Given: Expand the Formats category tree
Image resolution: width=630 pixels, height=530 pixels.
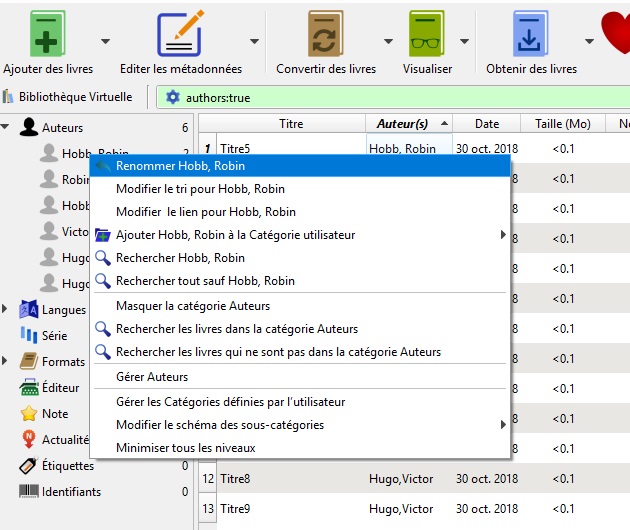Looking at the screenshot, I should click(x=4, y=360).
